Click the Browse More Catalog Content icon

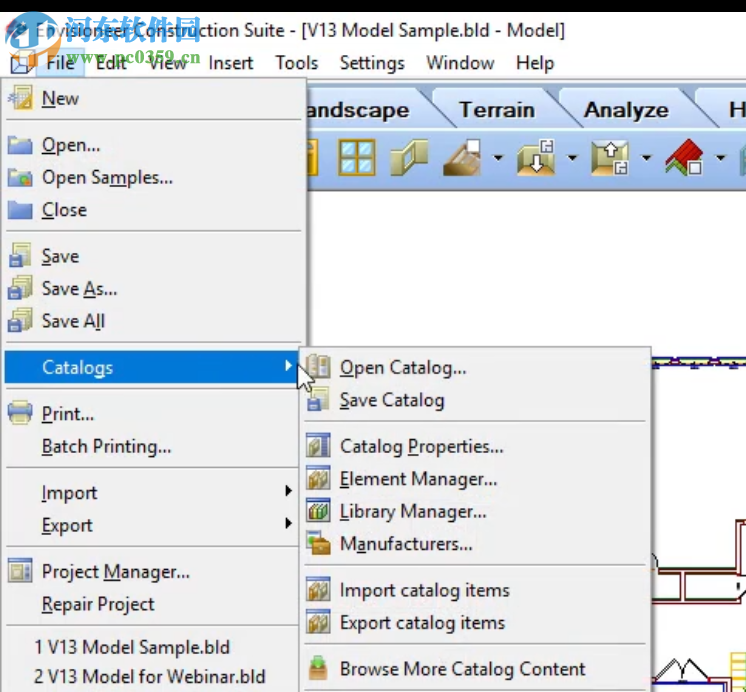point(318,668)
